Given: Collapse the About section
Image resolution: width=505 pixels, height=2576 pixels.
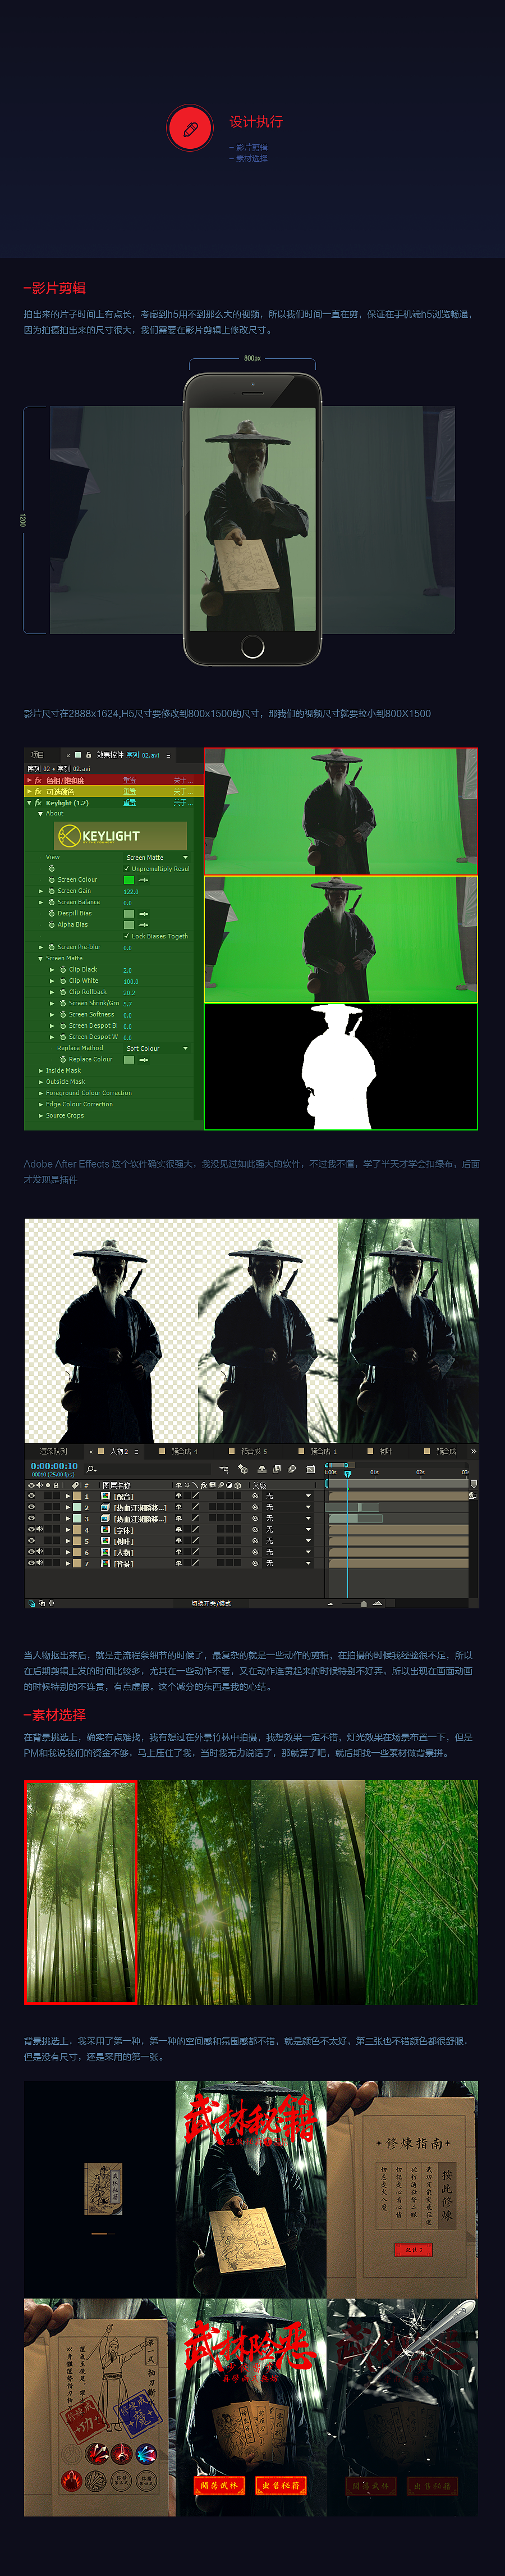Looking at the screenshot, I should 40,813.
